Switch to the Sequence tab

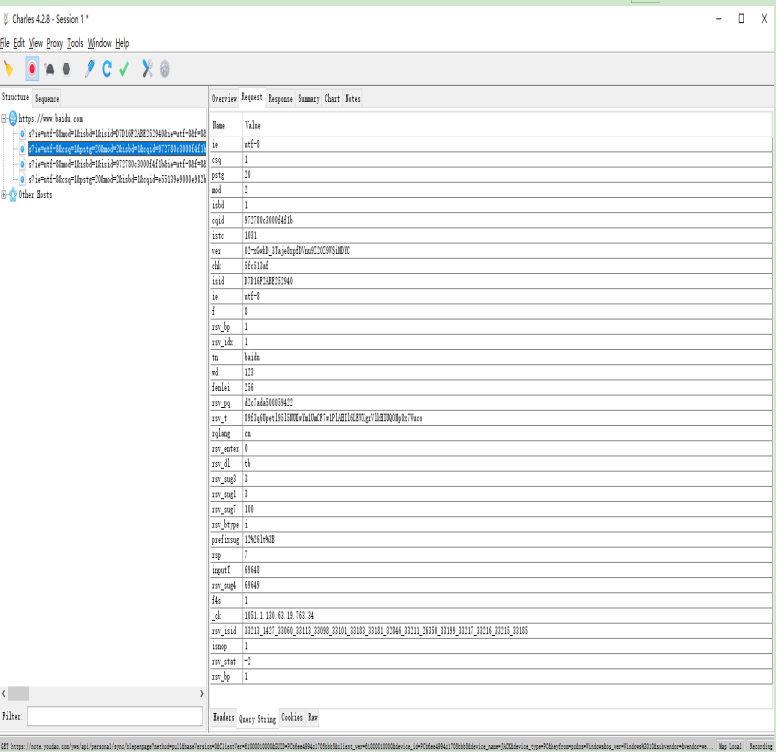click(47, 98)
